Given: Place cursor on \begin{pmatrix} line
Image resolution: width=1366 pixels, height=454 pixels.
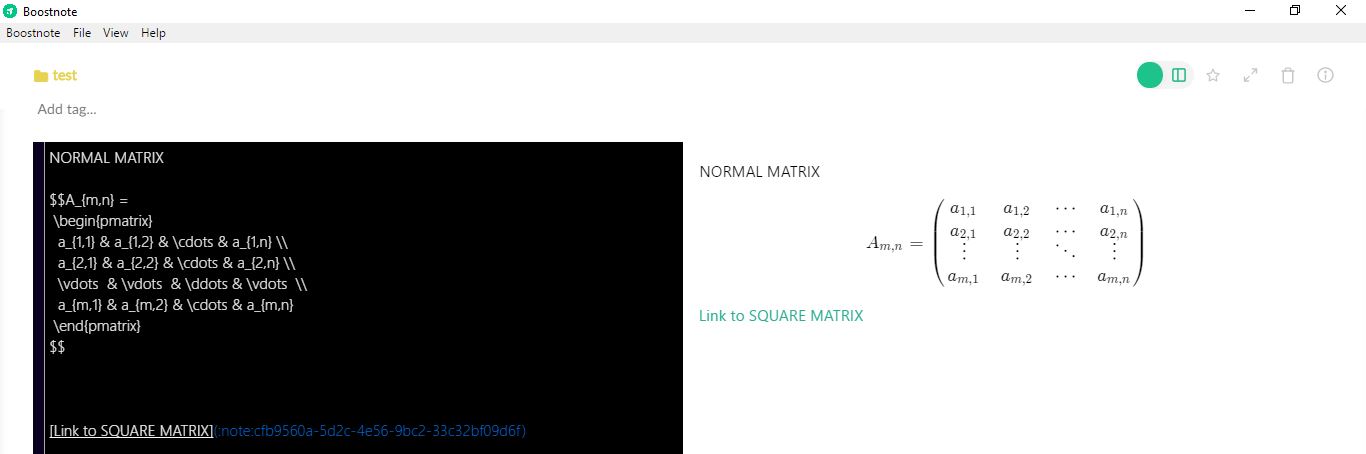Looking at the screenshot, I should [x=103, y=221].
